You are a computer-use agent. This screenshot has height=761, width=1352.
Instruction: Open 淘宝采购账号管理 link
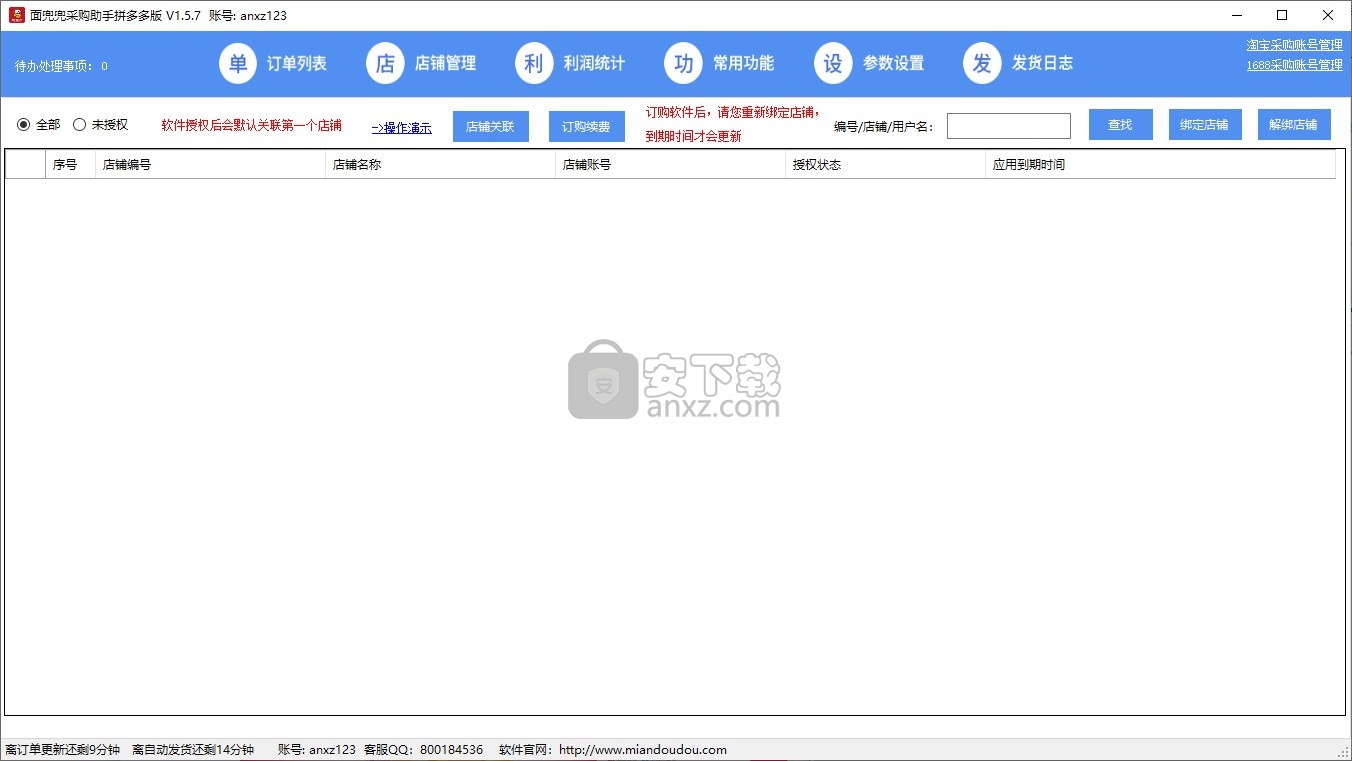1294,45
